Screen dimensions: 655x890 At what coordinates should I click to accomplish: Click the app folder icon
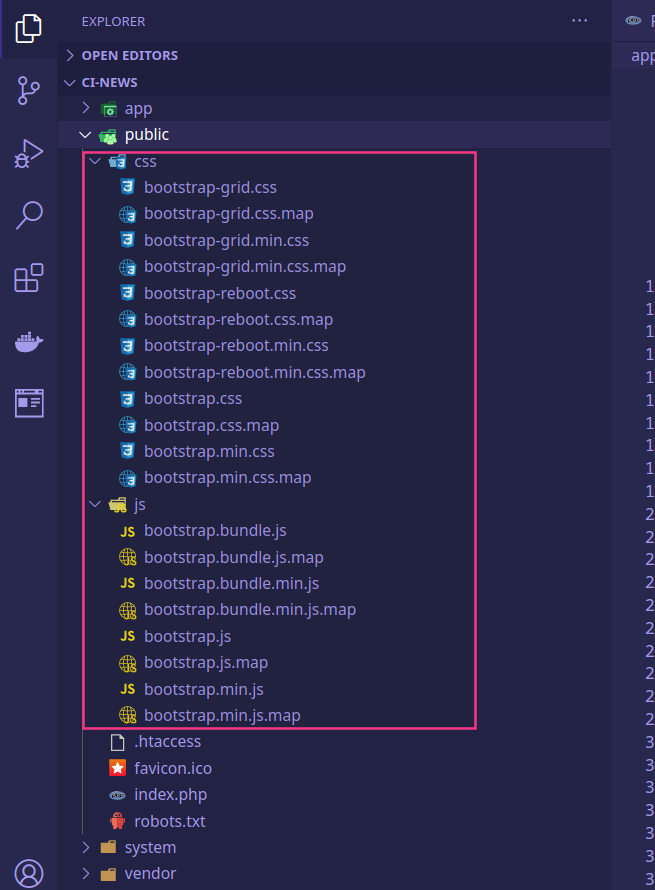[108, 108]
